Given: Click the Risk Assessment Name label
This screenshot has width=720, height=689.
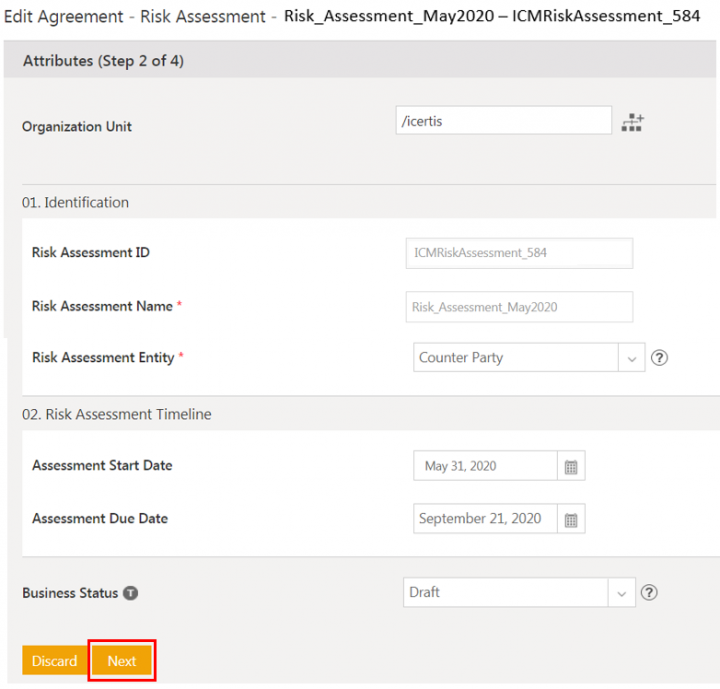Looking at the screenshot, I should [x=102, y=306].
